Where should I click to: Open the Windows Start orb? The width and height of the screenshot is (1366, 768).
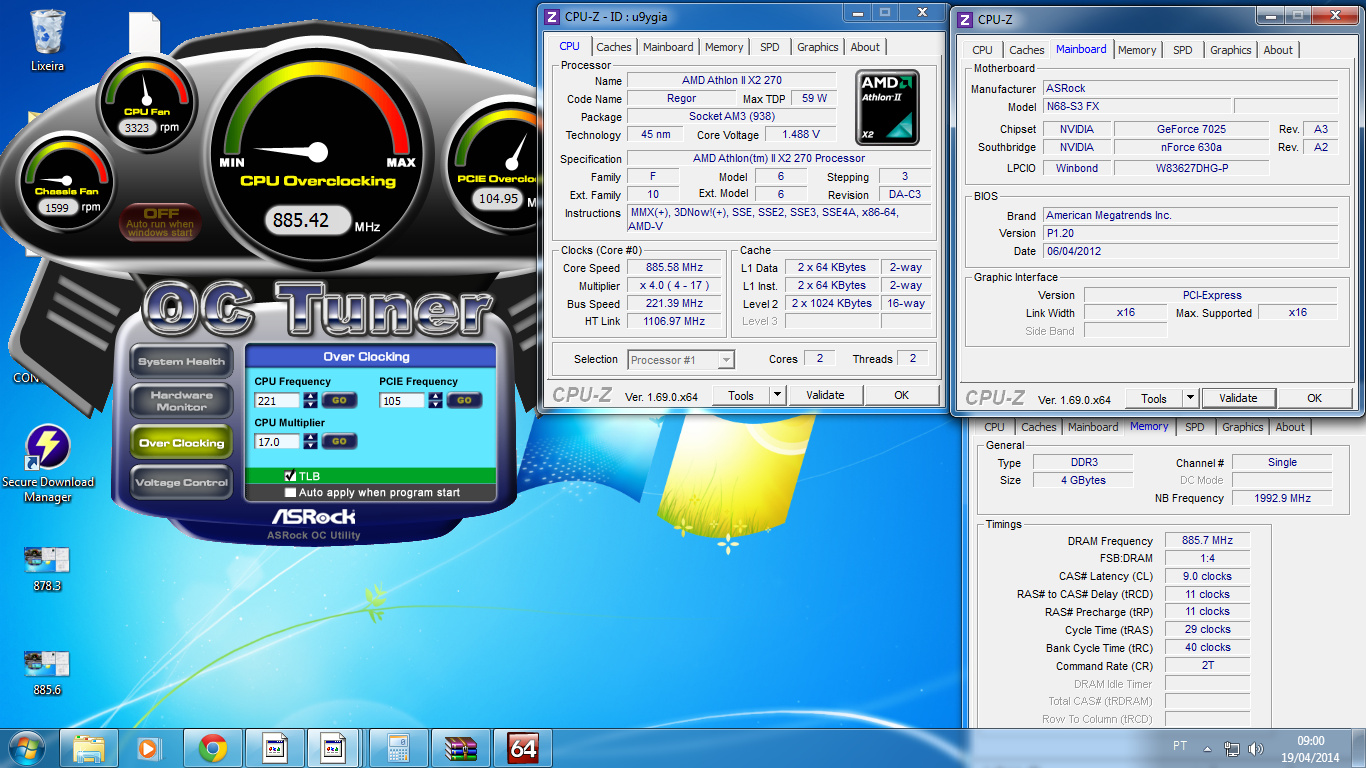point(26,748)
